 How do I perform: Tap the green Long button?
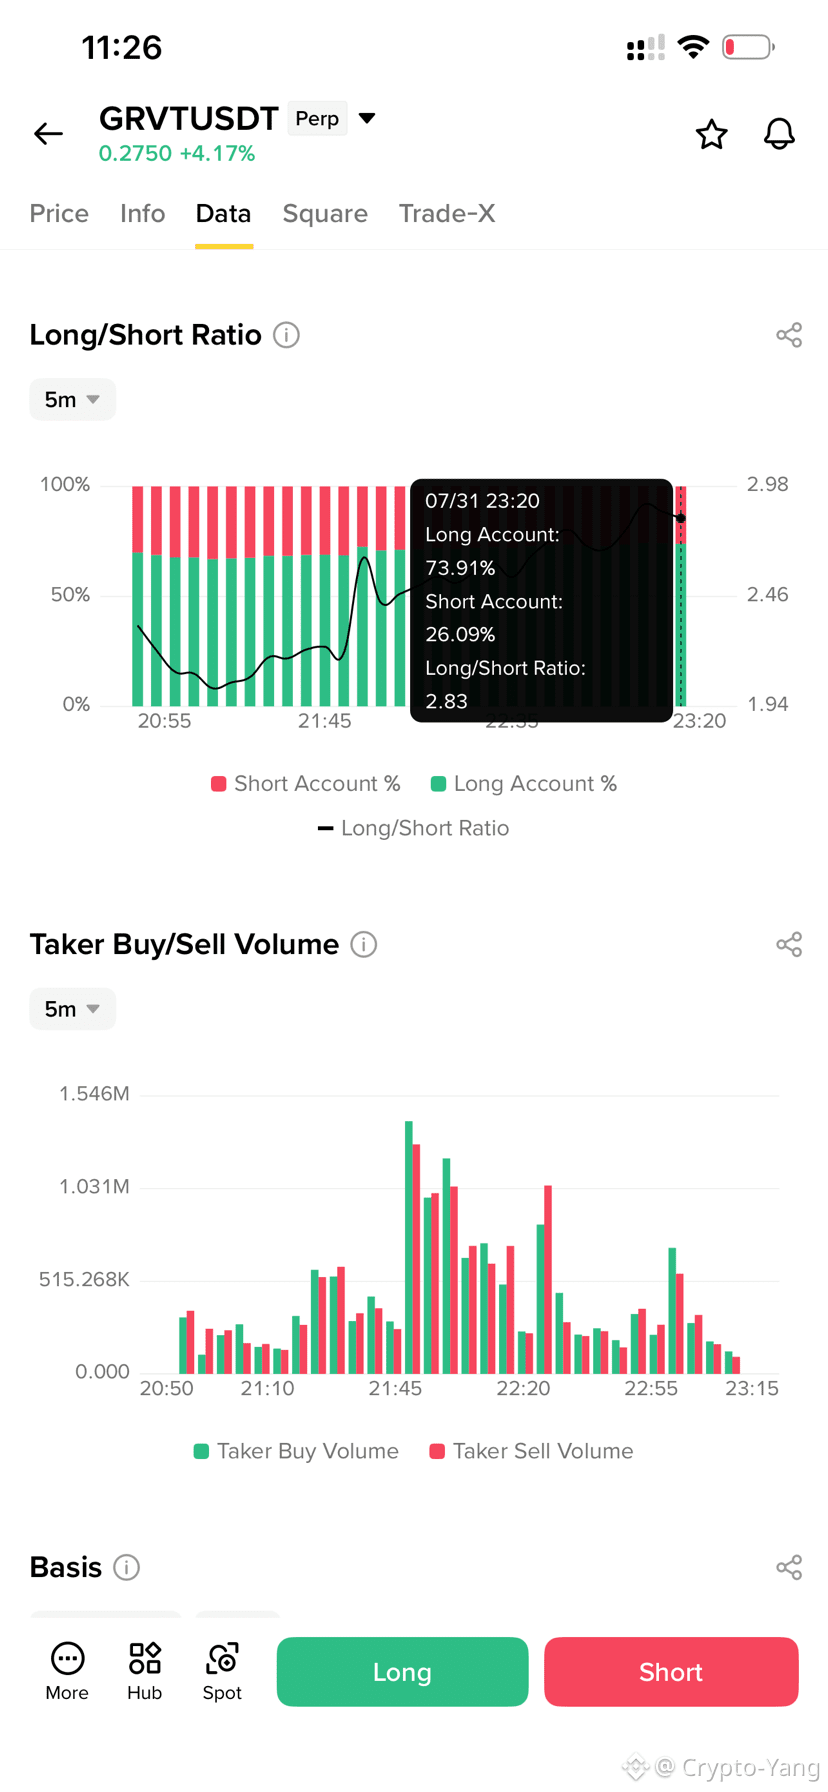coord(402,1672)
